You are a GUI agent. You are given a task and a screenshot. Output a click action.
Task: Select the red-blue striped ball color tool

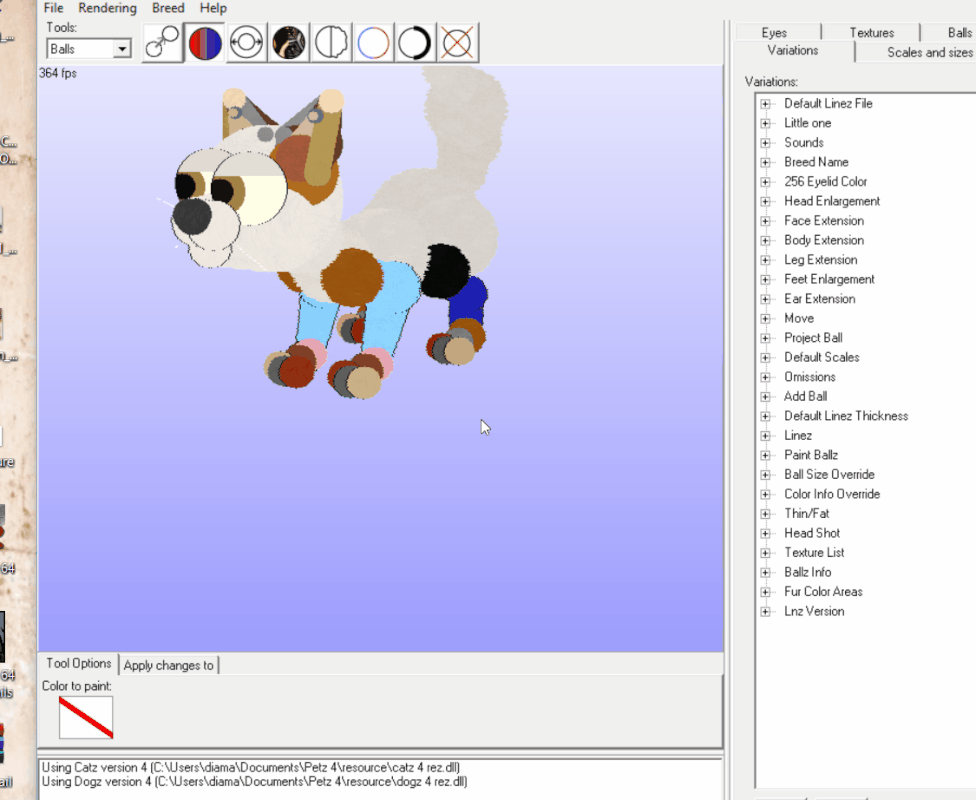point(205,43)
